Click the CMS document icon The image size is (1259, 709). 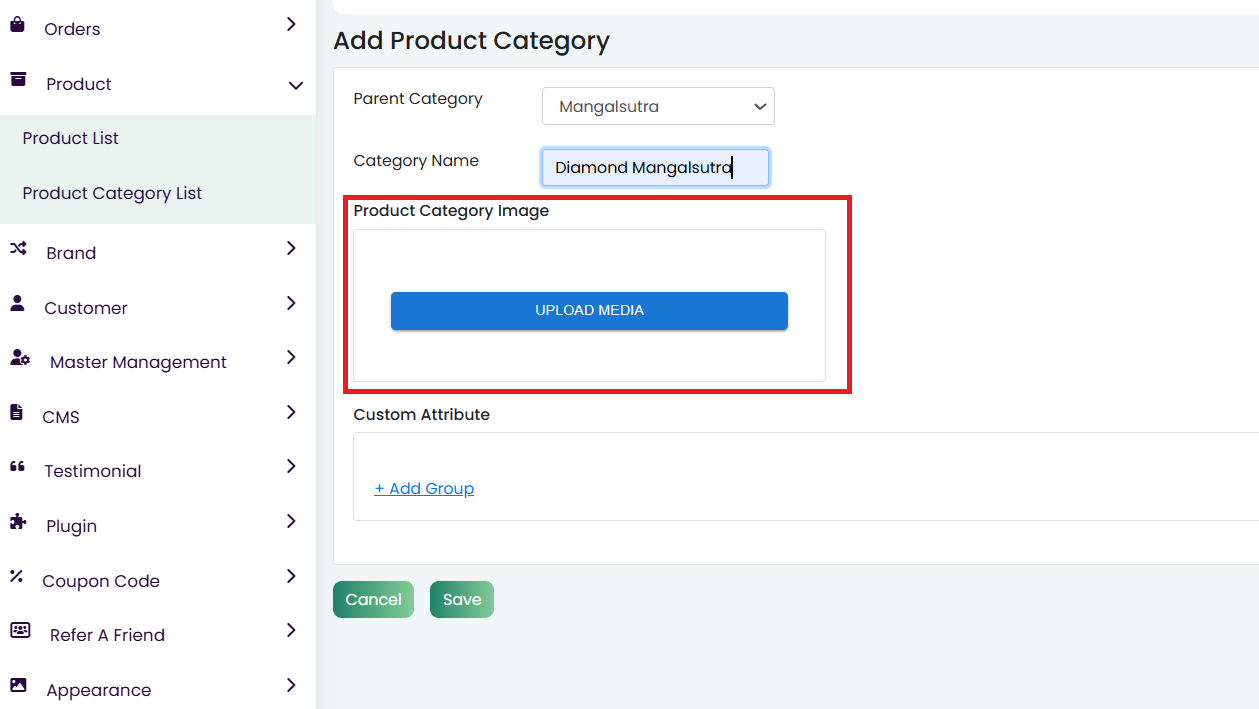[16, 413]
